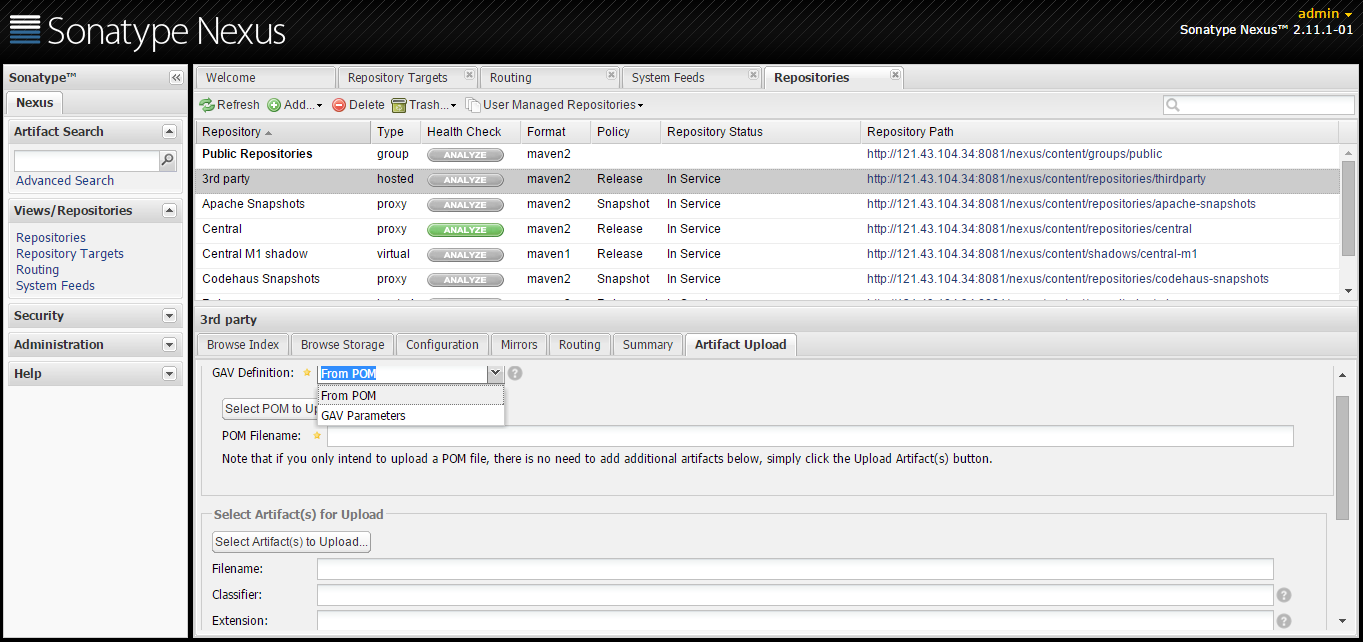Open the lower Routing tab
This screenshot has height=642, width=1363.
point(580,345)
